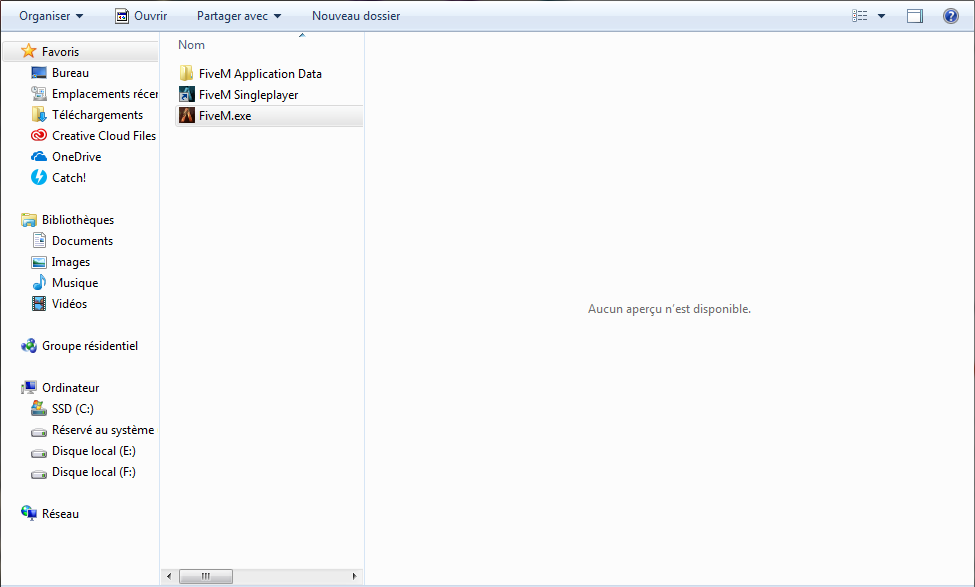Click the FiveM Application Data folder icon
This screenshot has width=975, height=587.
pyautogui.click(x=187, y=73)
